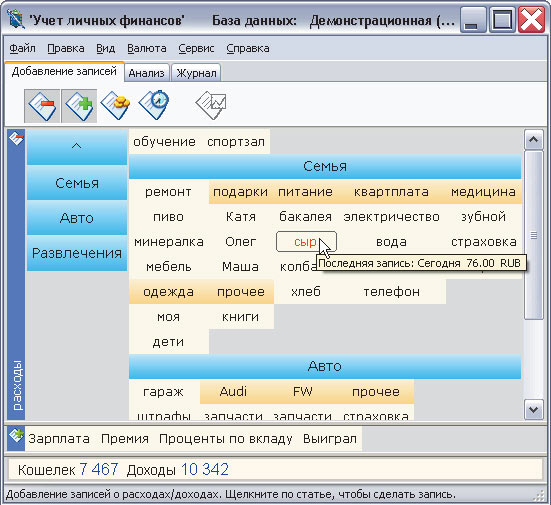
Task: Collapse sidebar with the up-caret button
Action: 77,146
